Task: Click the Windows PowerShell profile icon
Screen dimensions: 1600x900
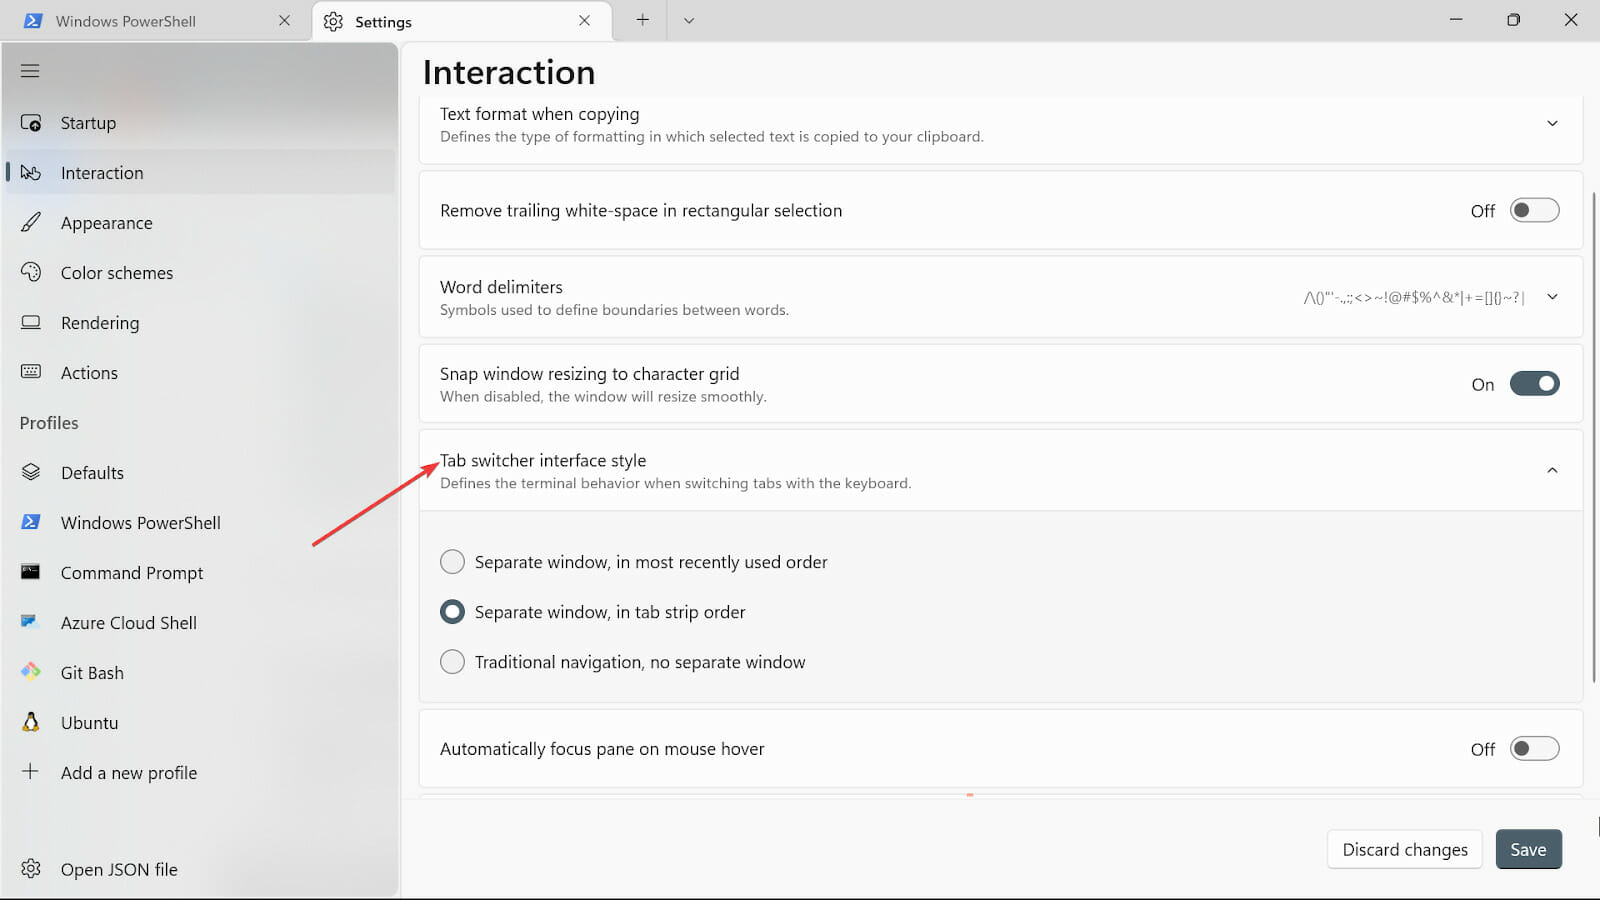Action: click(x=31, y=522)
